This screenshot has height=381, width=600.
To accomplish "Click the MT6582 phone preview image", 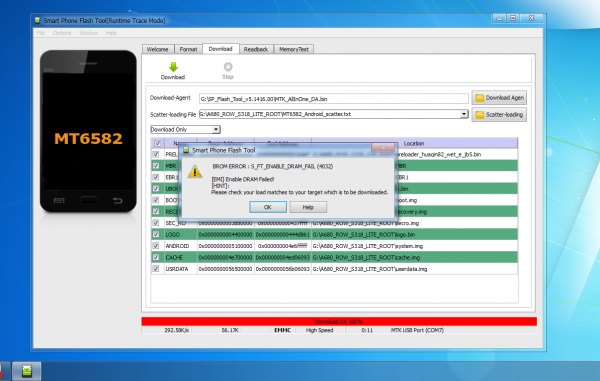I will [88, 131].
